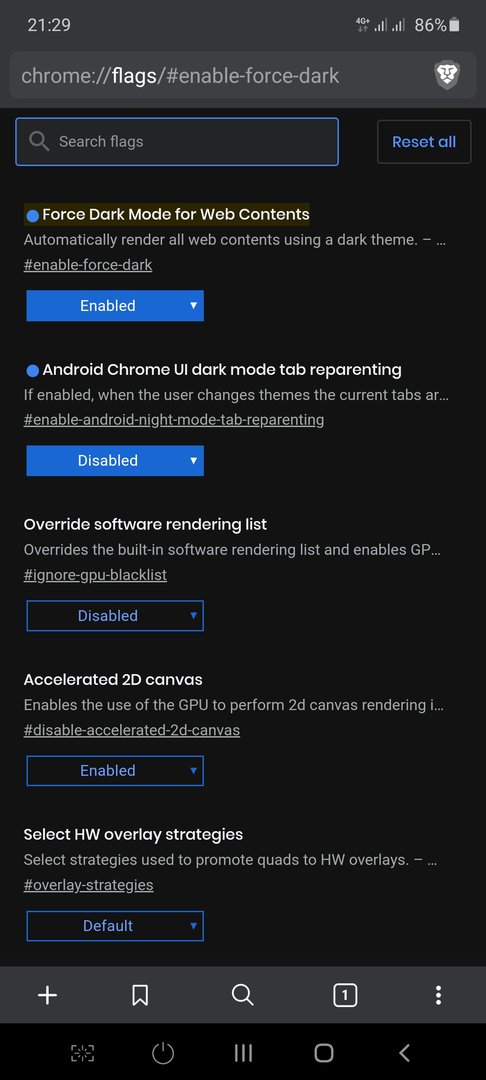Focus the Search flags input field
This screenshot has width=486, height=1080.
177,141
